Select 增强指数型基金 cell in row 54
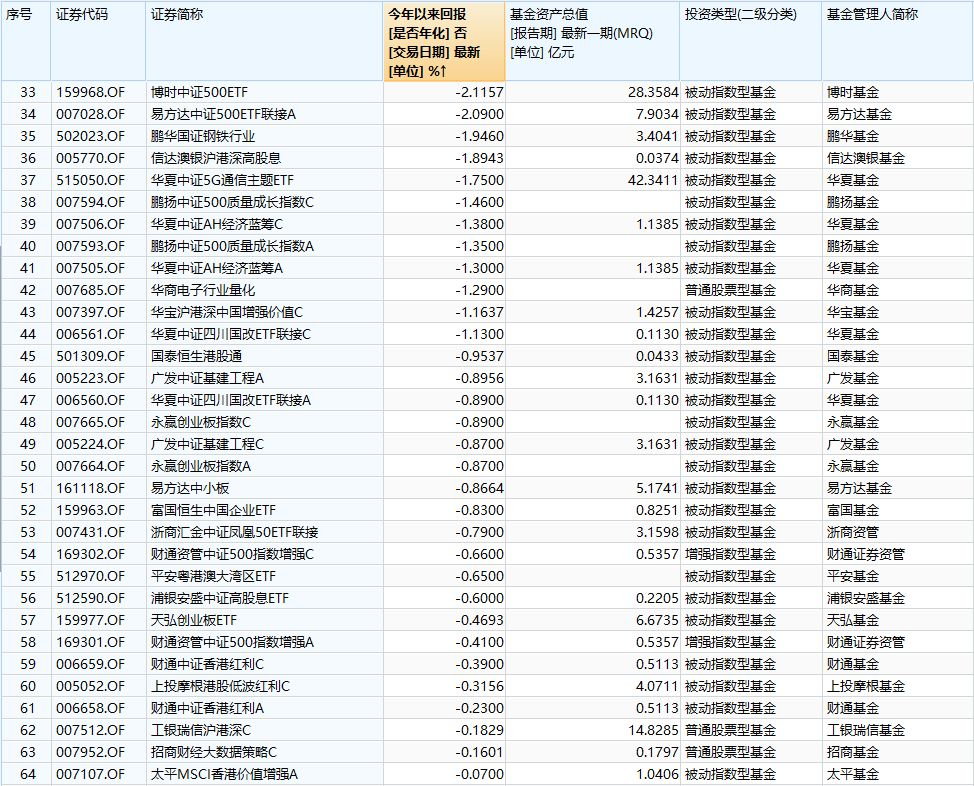The height and width of the screenshot is (786, 974). pos(751,554)
